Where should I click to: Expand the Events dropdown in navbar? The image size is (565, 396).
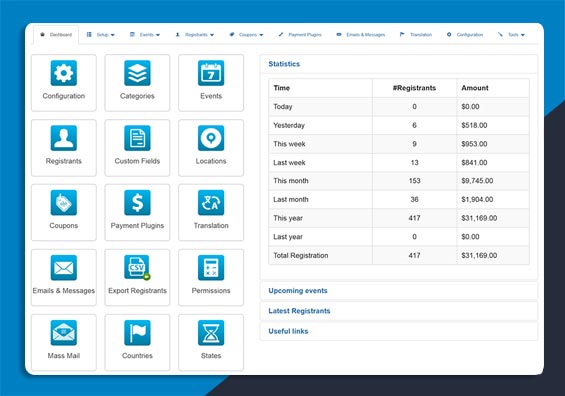pyautogui.click(x=144, y=35)
